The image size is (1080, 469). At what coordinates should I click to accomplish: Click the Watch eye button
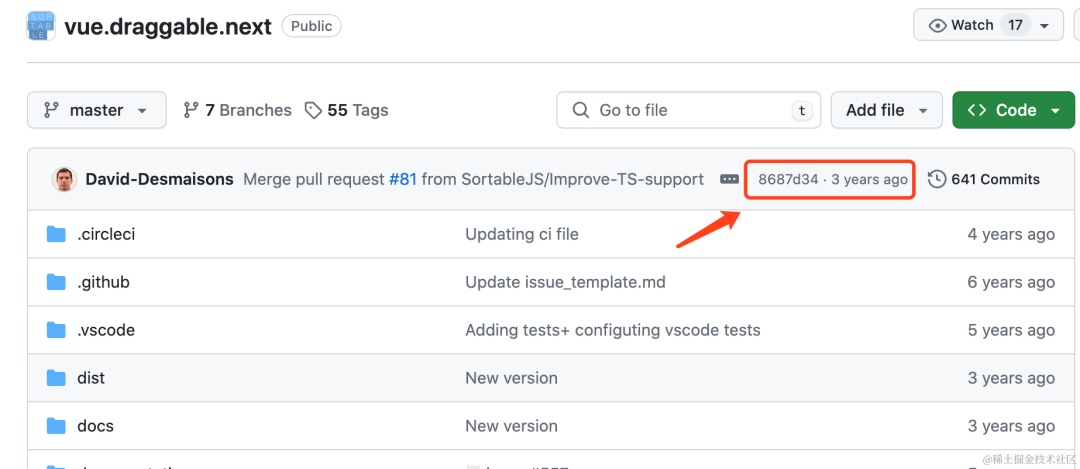coord(960,25)
